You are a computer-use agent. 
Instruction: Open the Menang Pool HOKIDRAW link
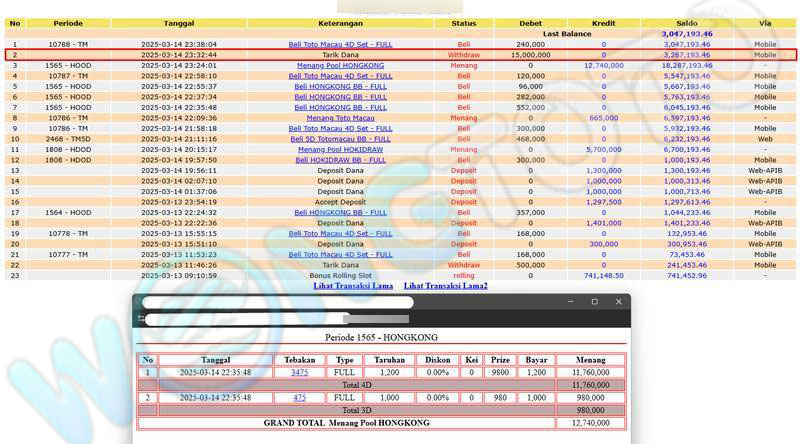[340, 149]
